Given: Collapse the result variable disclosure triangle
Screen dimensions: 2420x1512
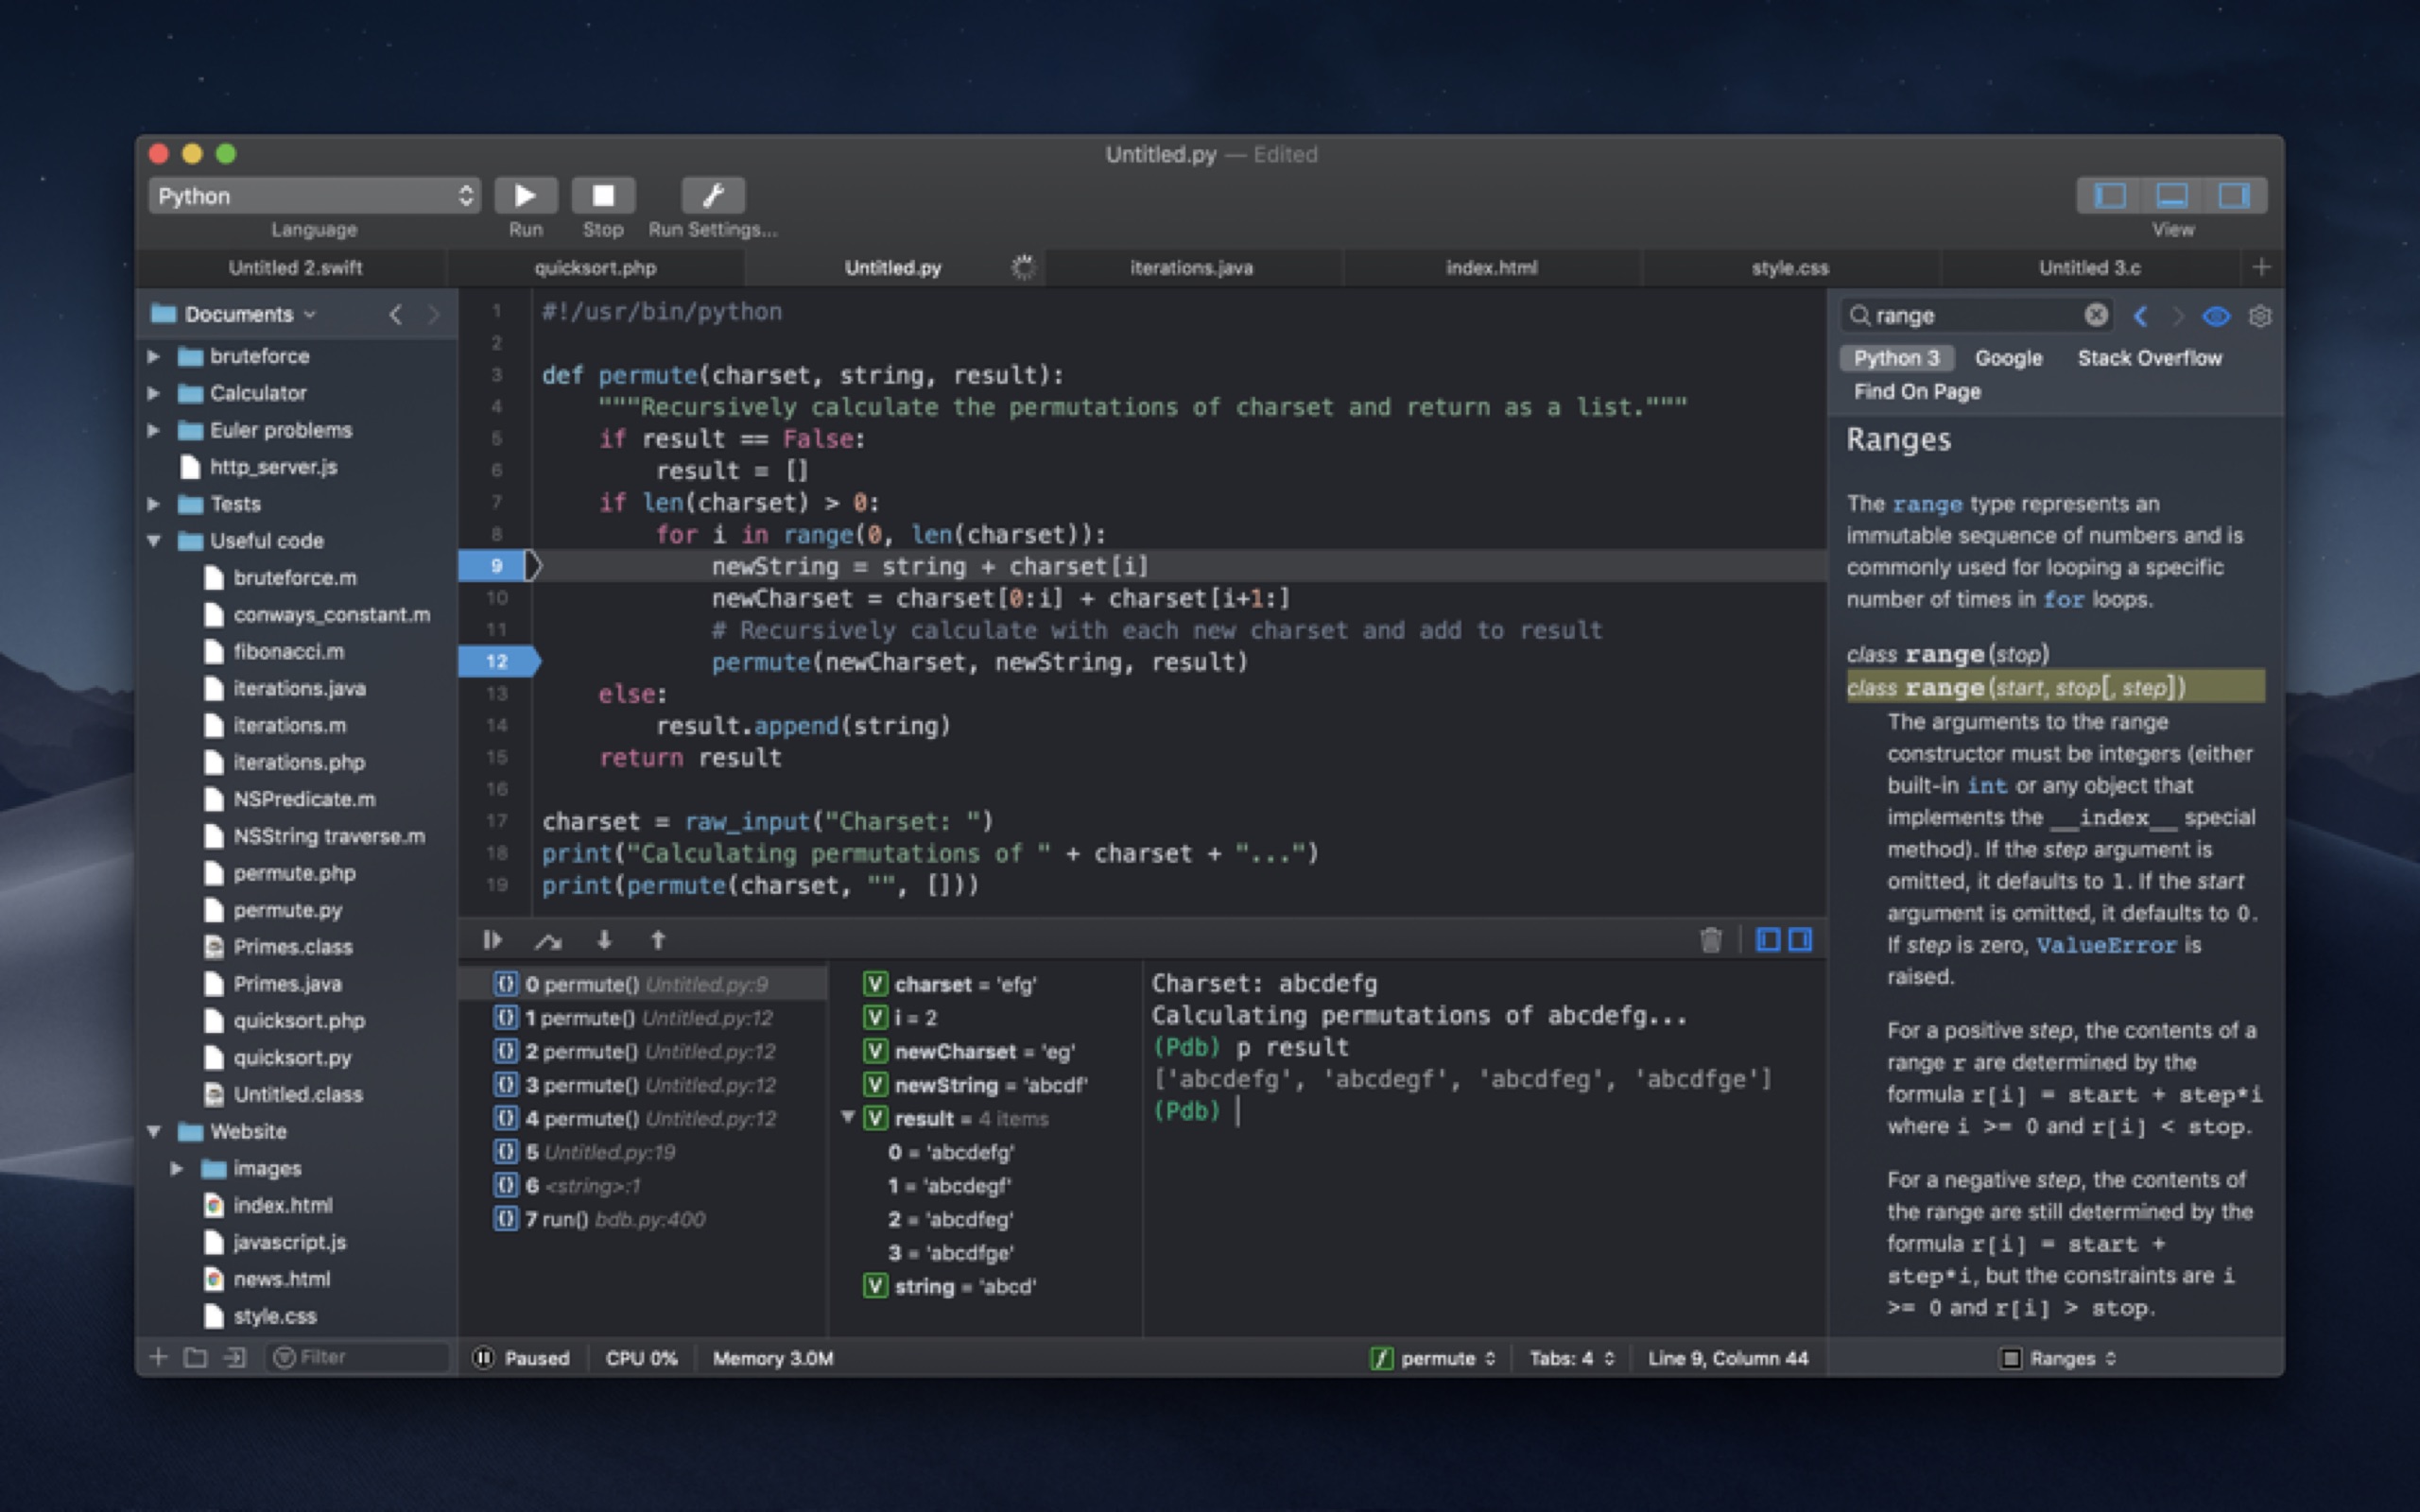Looking at the screenshot, I should click(x=848, y=1117).
